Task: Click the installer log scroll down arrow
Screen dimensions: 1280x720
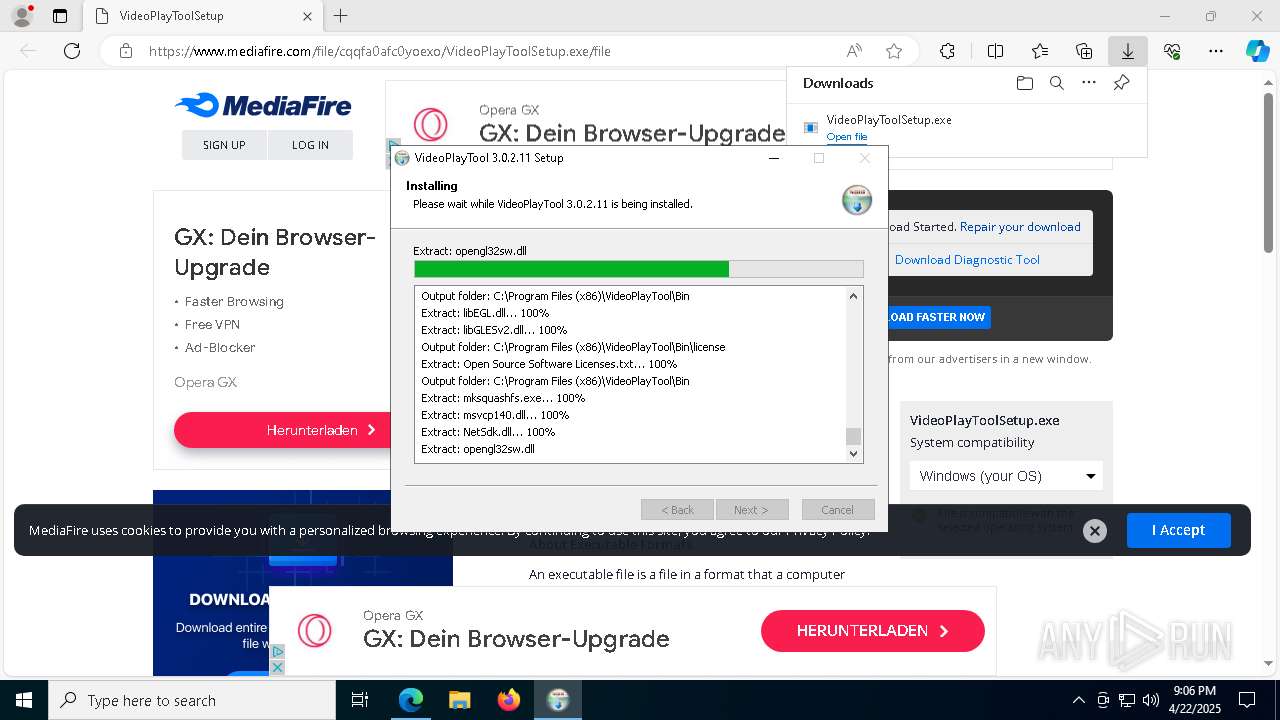Action: pos(853,453)
